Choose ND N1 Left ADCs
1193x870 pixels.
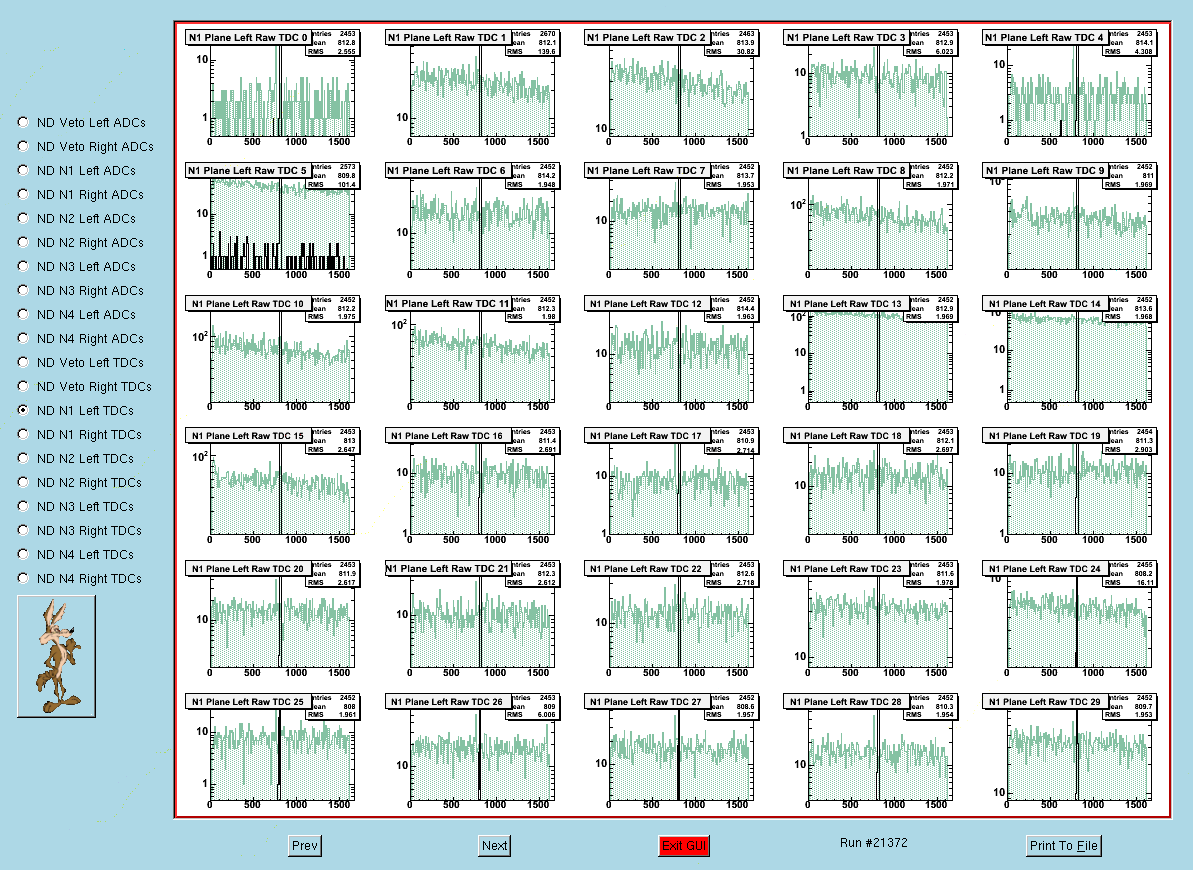[24, 170]
